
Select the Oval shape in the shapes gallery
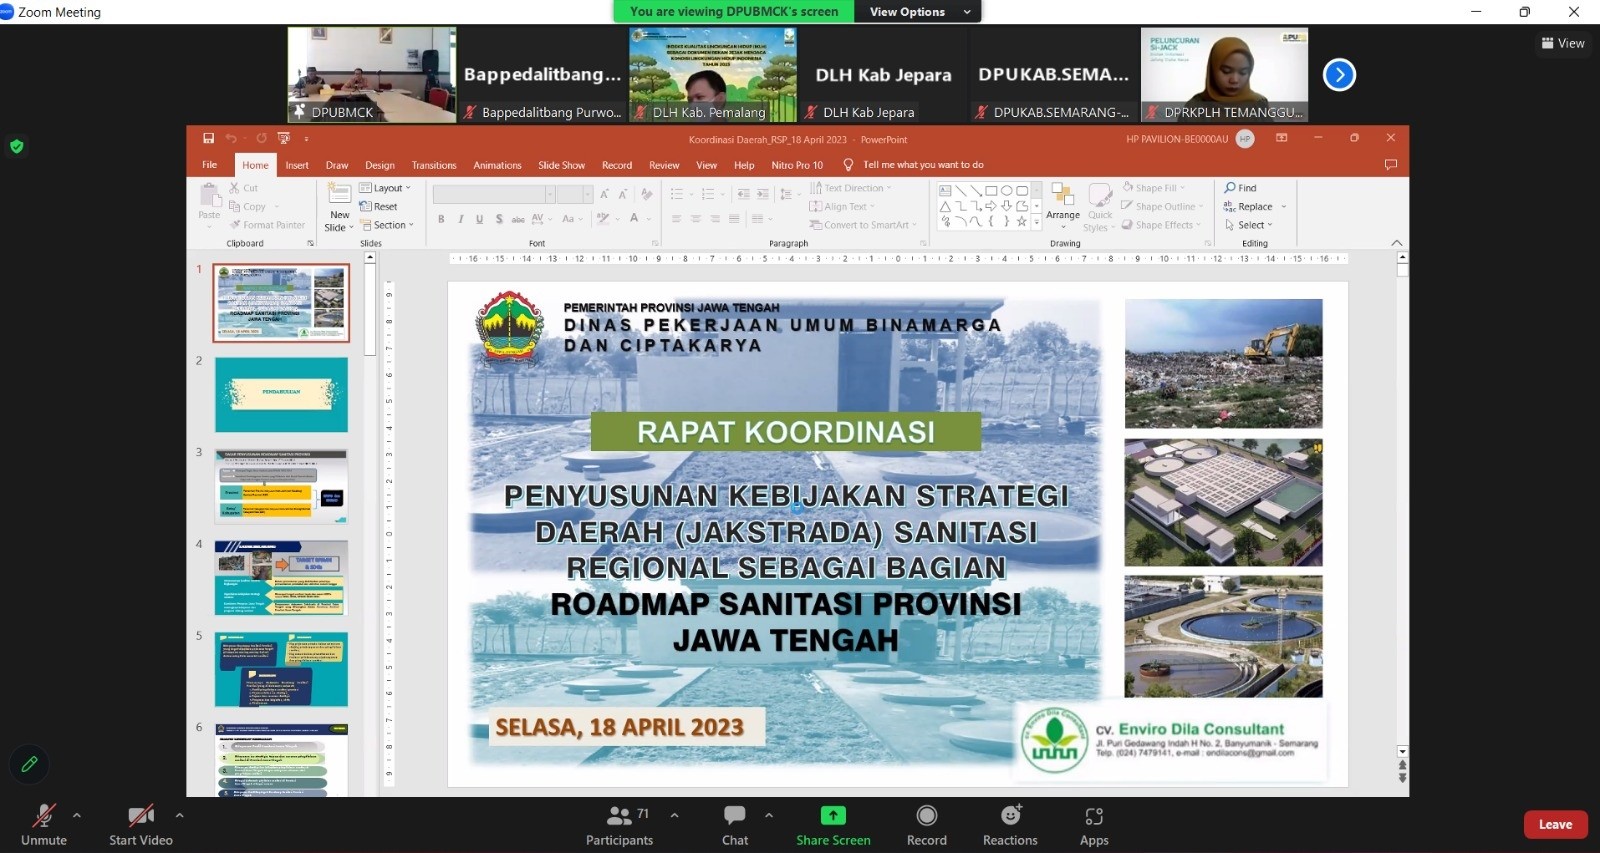point(1007,190)
